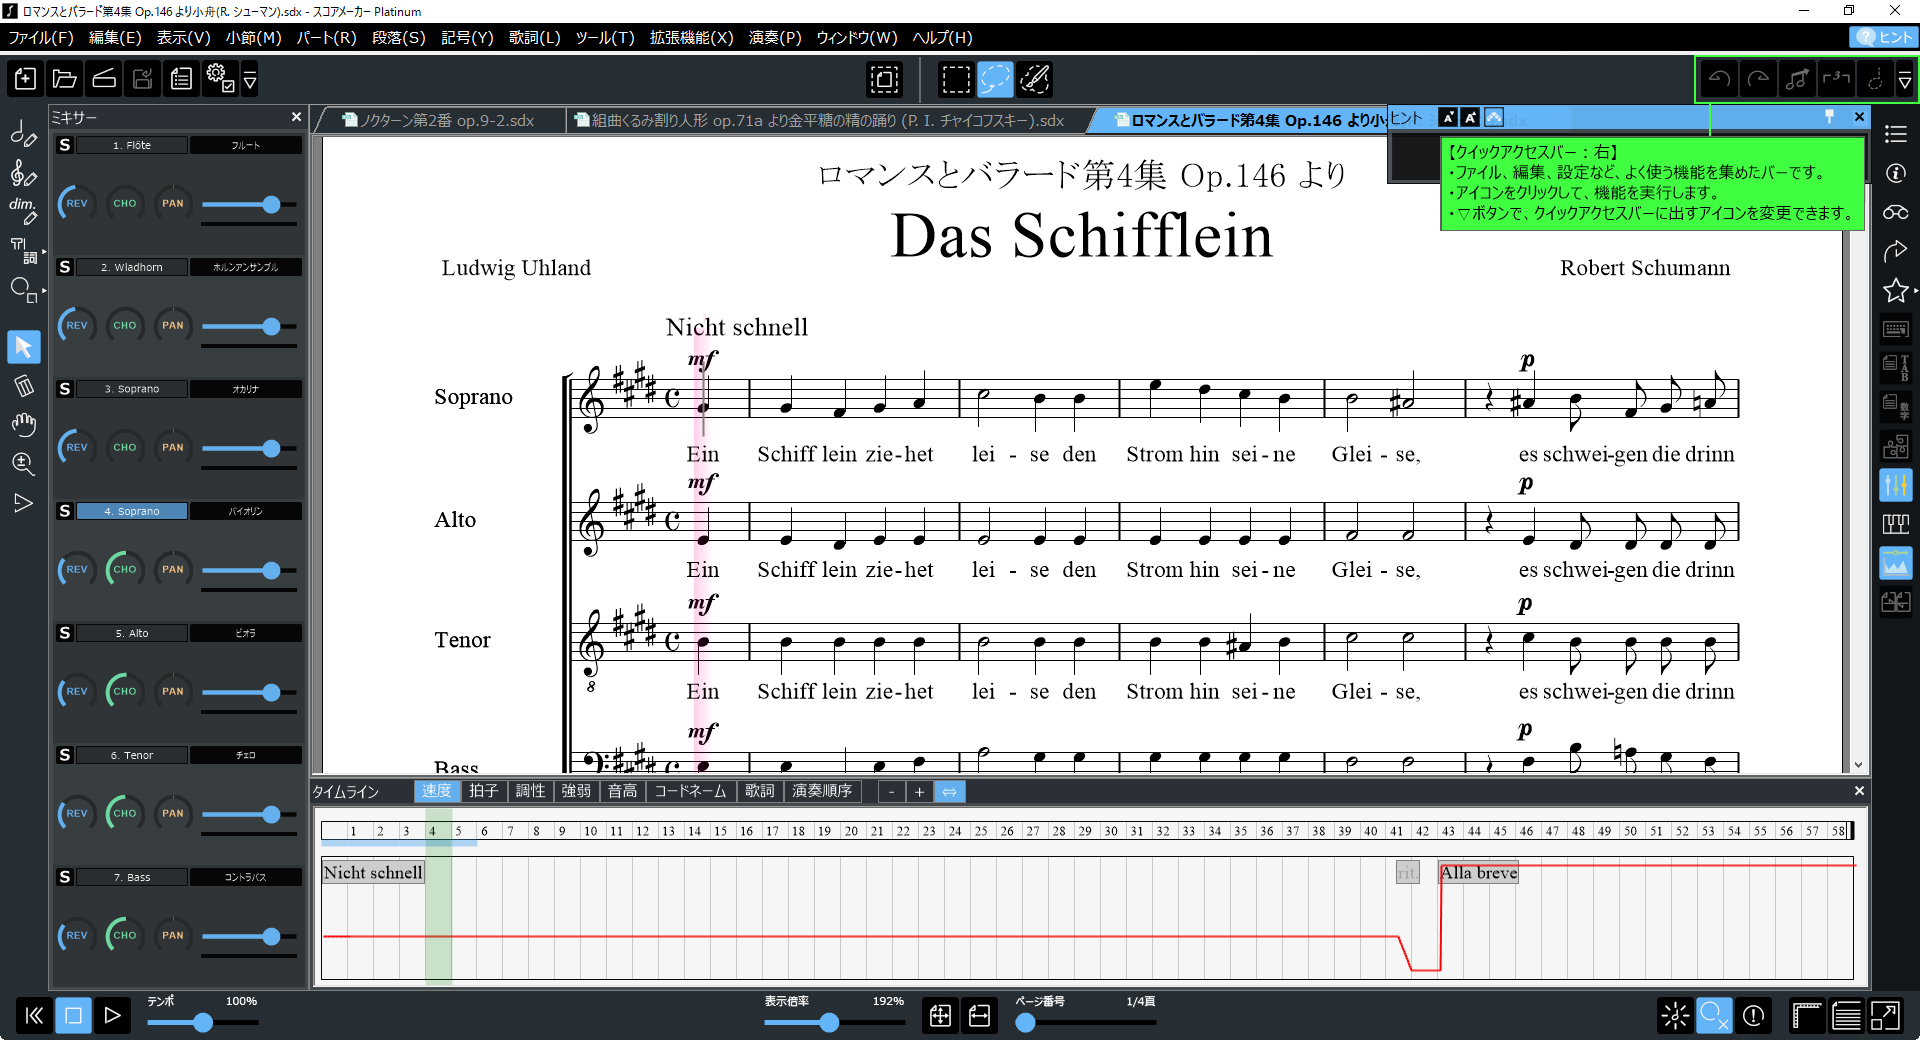Viewport: 1920px width, 1040px height.
Task: Change the ホルンアンサンブル instrument selector
Action: pos(246,267)
